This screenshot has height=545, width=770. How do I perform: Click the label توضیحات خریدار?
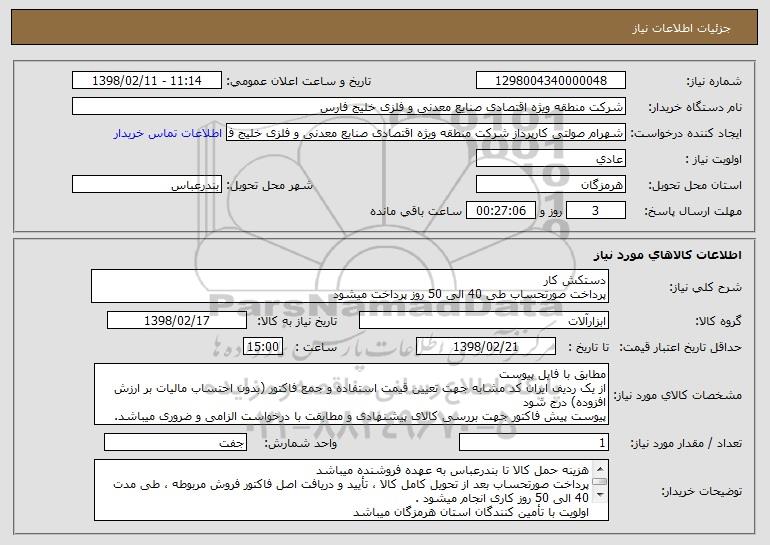(x=702, y=491)
